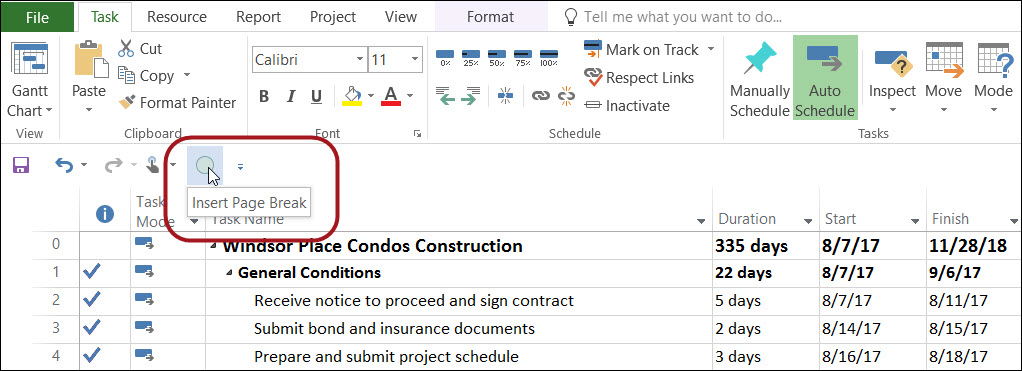Toggle Auto Schedule mode
The height and width of the screenshot is (371, 1022).
pos(825,78)
